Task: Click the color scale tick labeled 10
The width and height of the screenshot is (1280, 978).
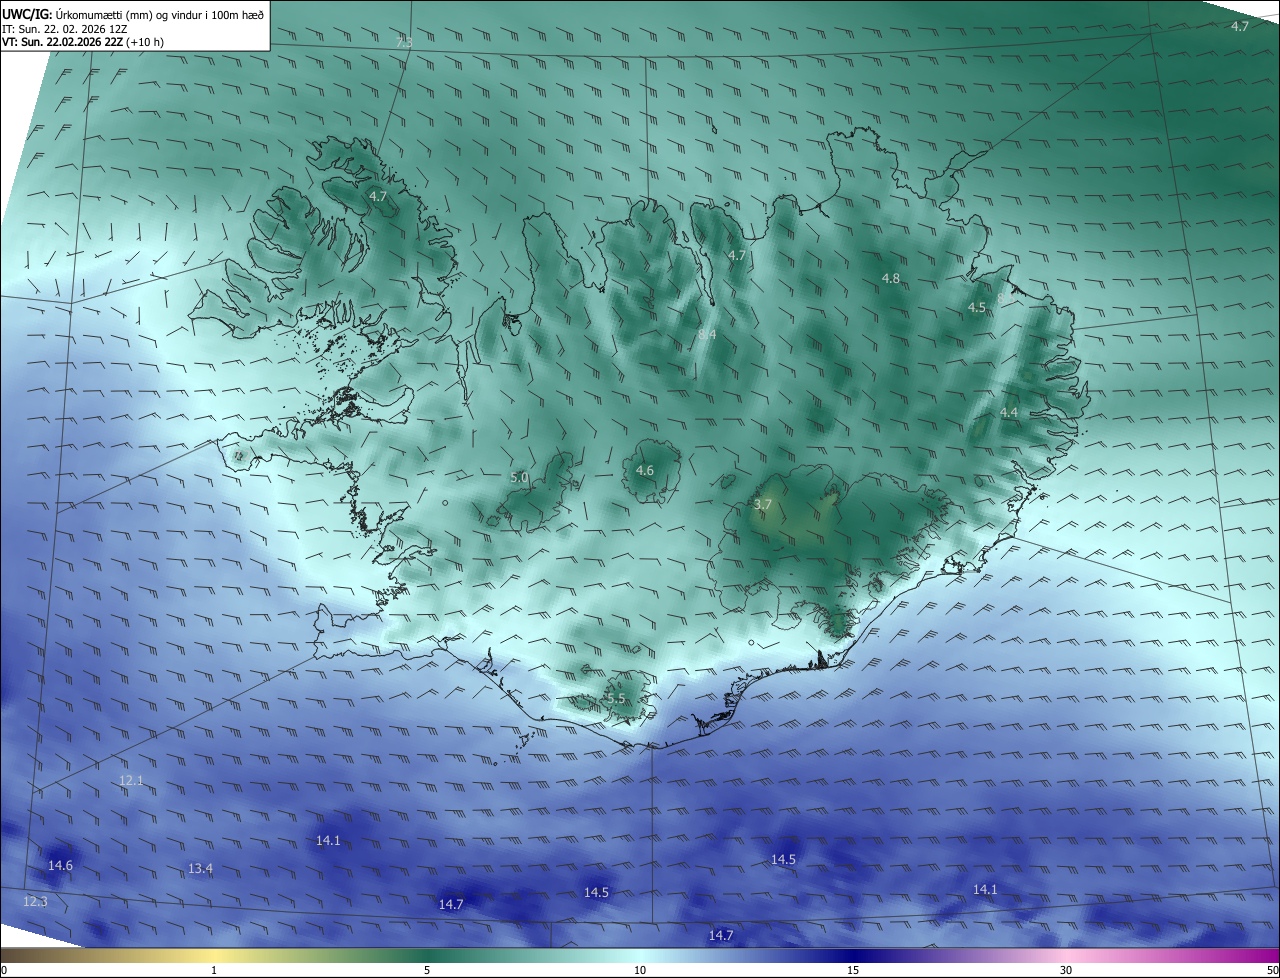Action: click(640, 970)
